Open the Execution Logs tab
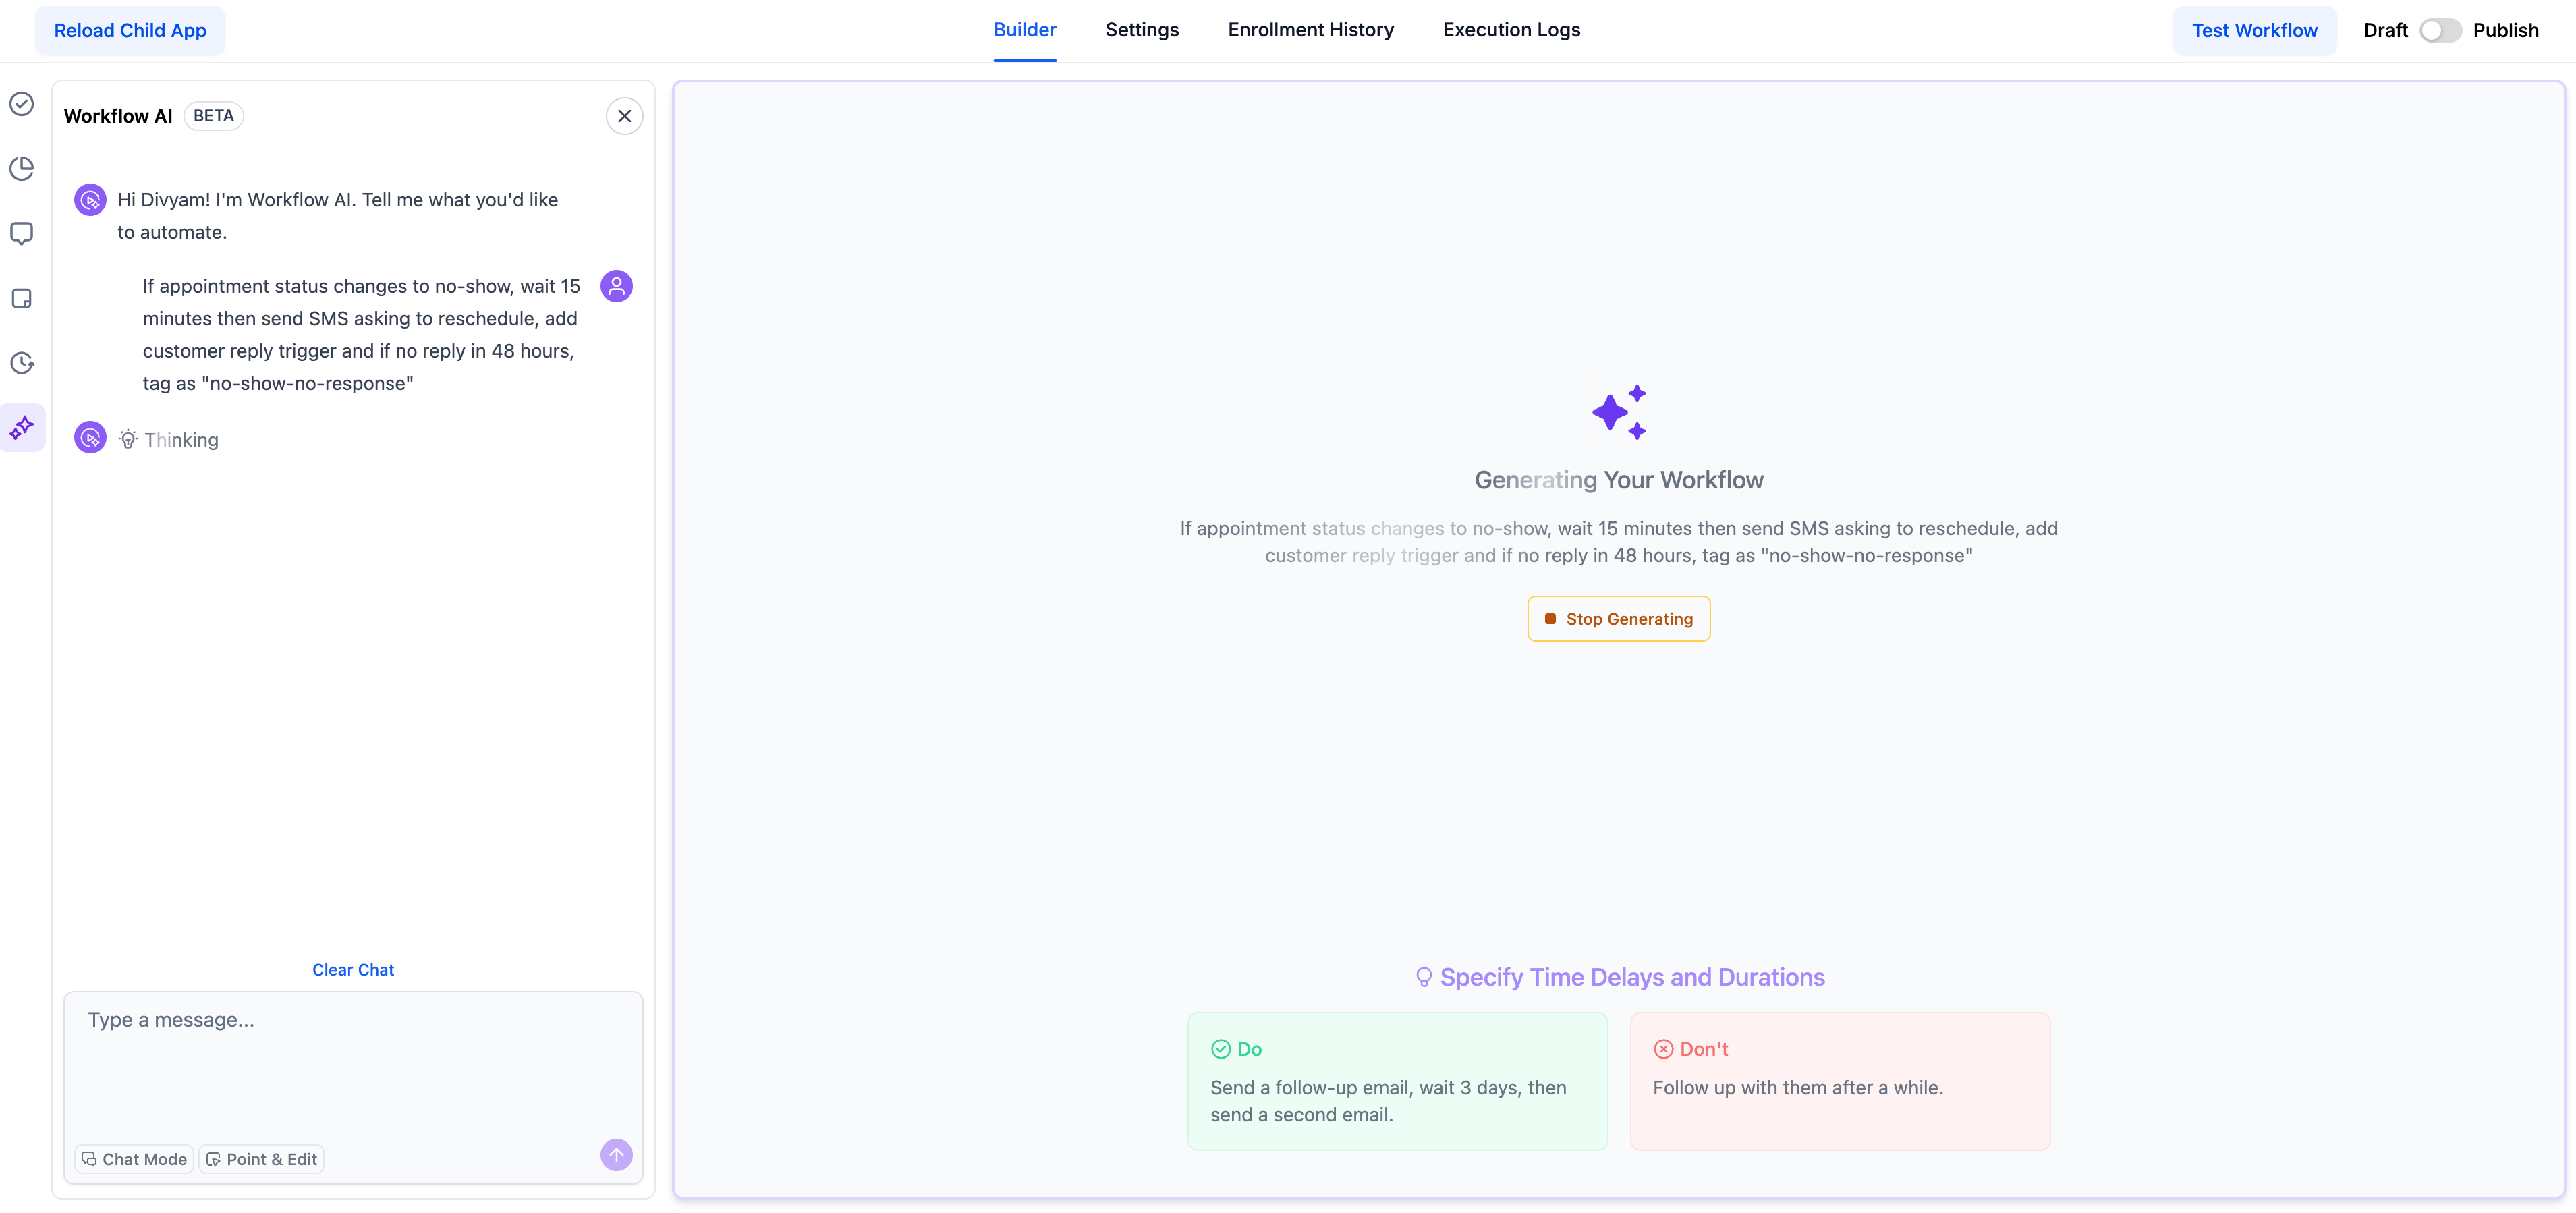Image resolution: width=2576 pixels, height=1213 pixels. pos(1511,30)
